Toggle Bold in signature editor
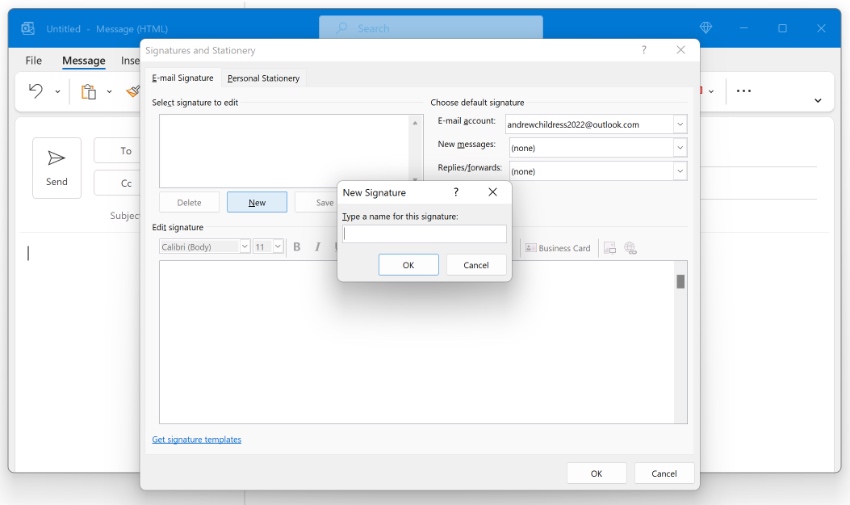 (x=297, y=247)
